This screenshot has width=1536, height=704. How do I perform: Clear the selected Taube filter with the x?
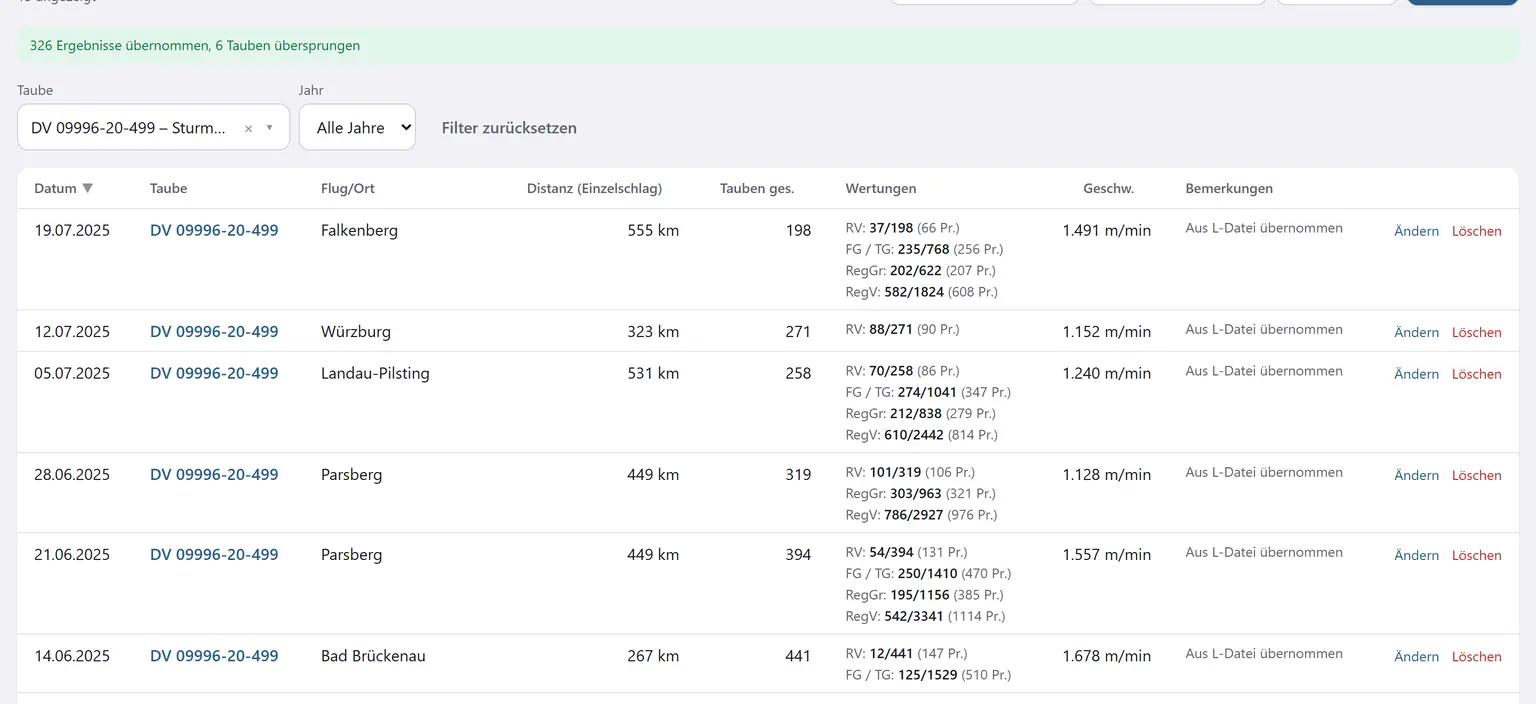point(248,128)
